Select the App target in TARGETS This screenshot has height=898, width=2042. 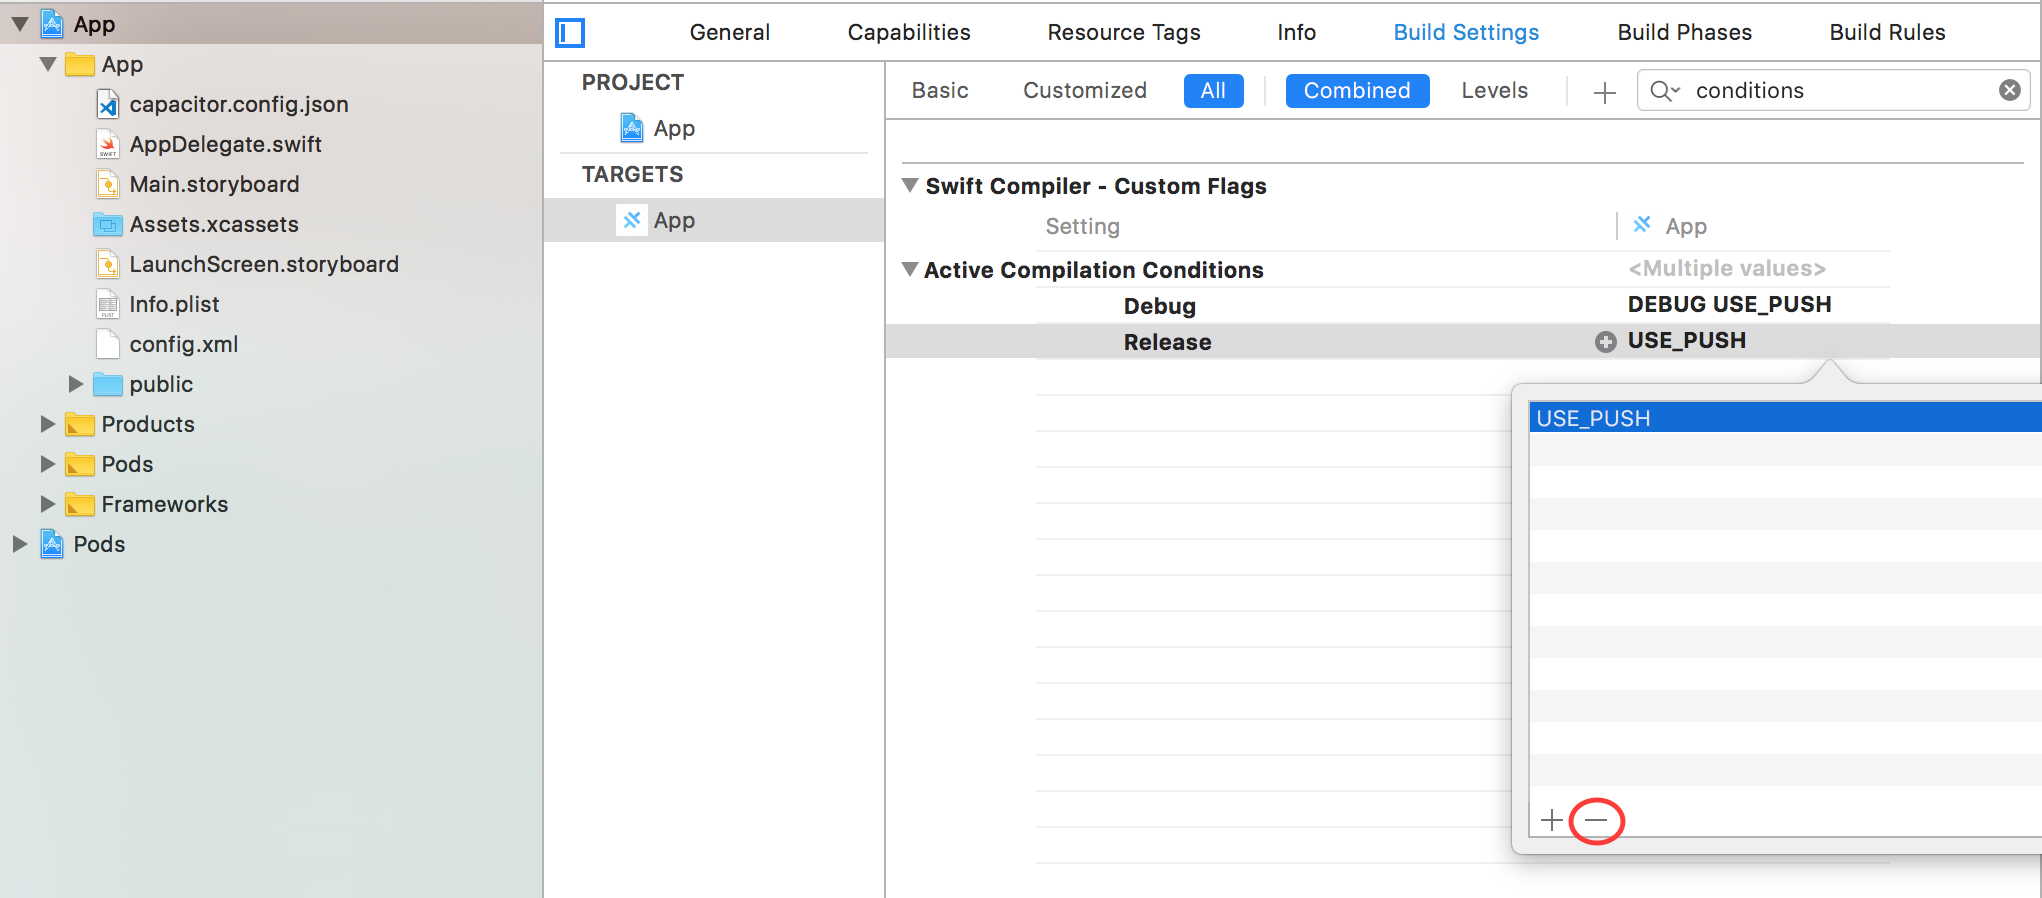tap(673, 221)
